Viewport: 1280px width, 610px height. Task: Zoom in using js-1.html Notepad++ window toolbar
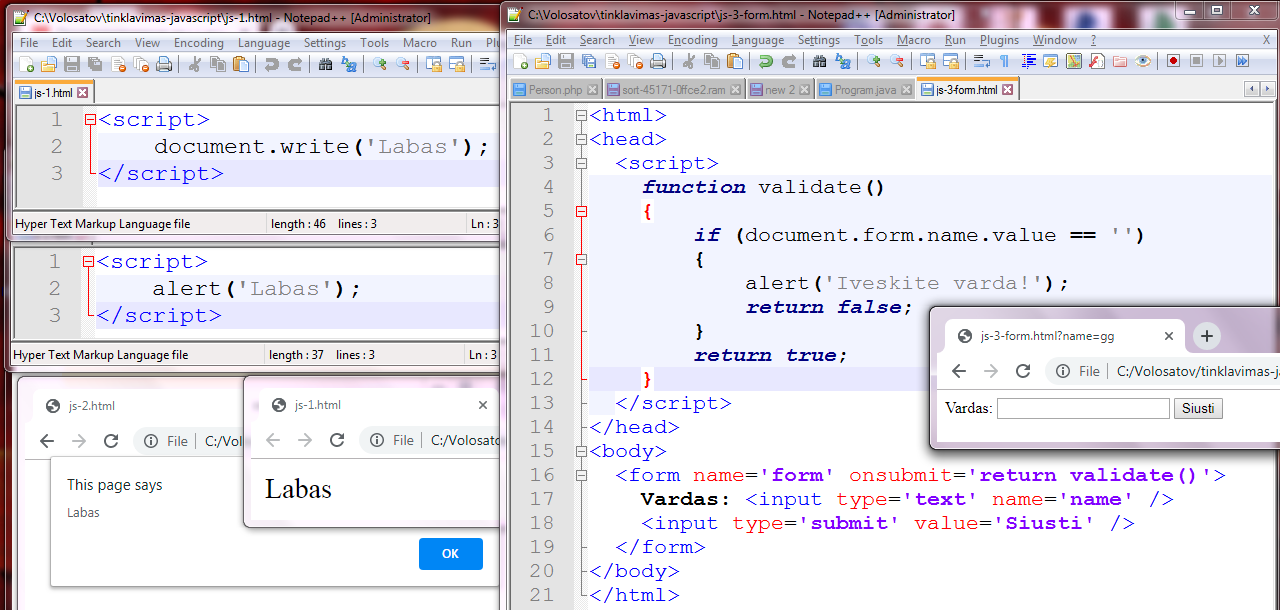point(379,64)
